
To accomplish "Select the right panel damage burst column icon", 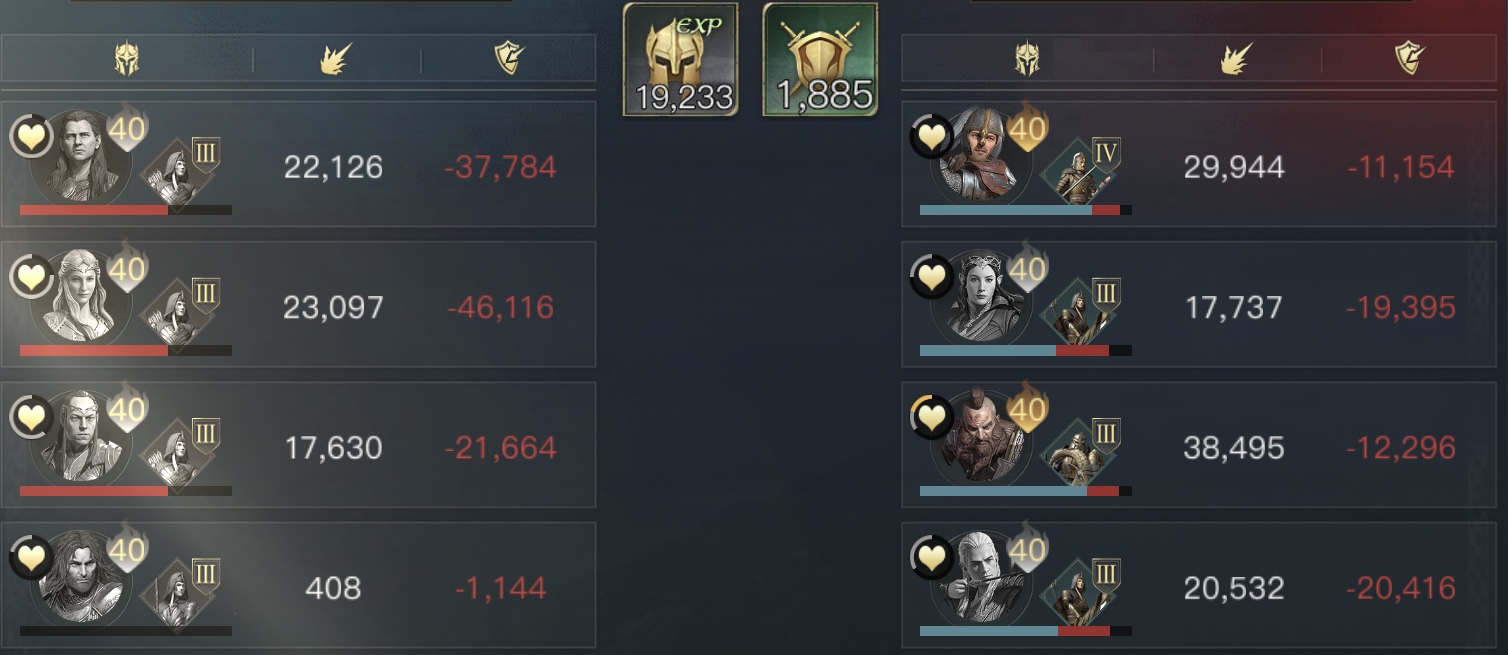I will coord(1236,60).
